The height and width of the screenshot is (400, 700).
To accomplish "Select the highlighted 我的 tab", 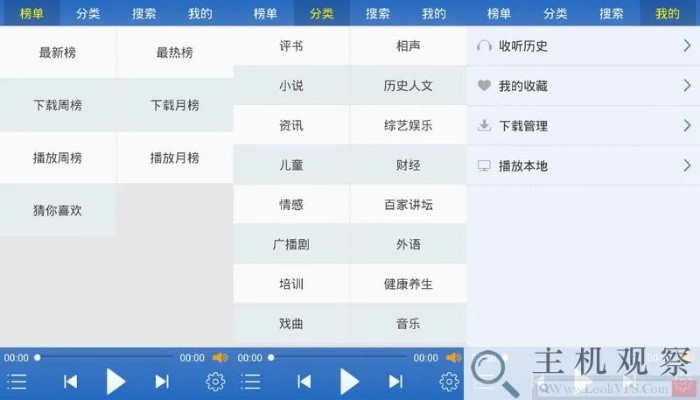I will (x=667, y=13).
